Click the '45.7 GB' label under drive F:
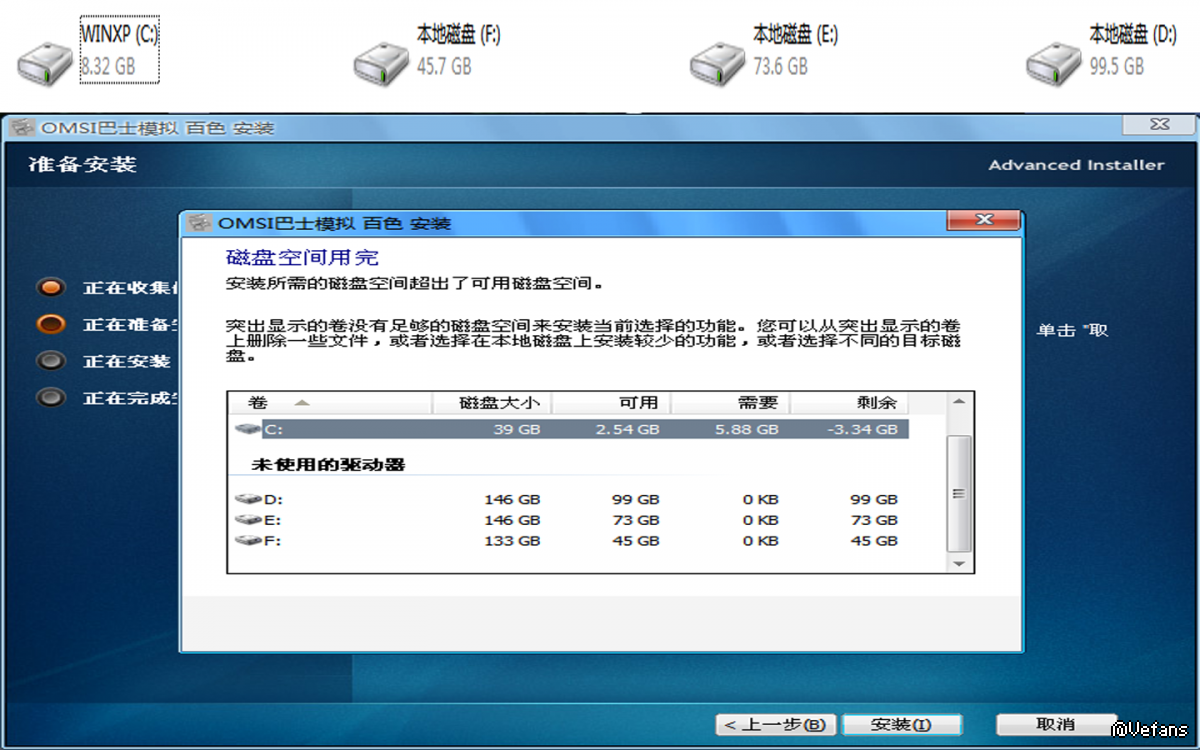 click(x=444, y=67)
